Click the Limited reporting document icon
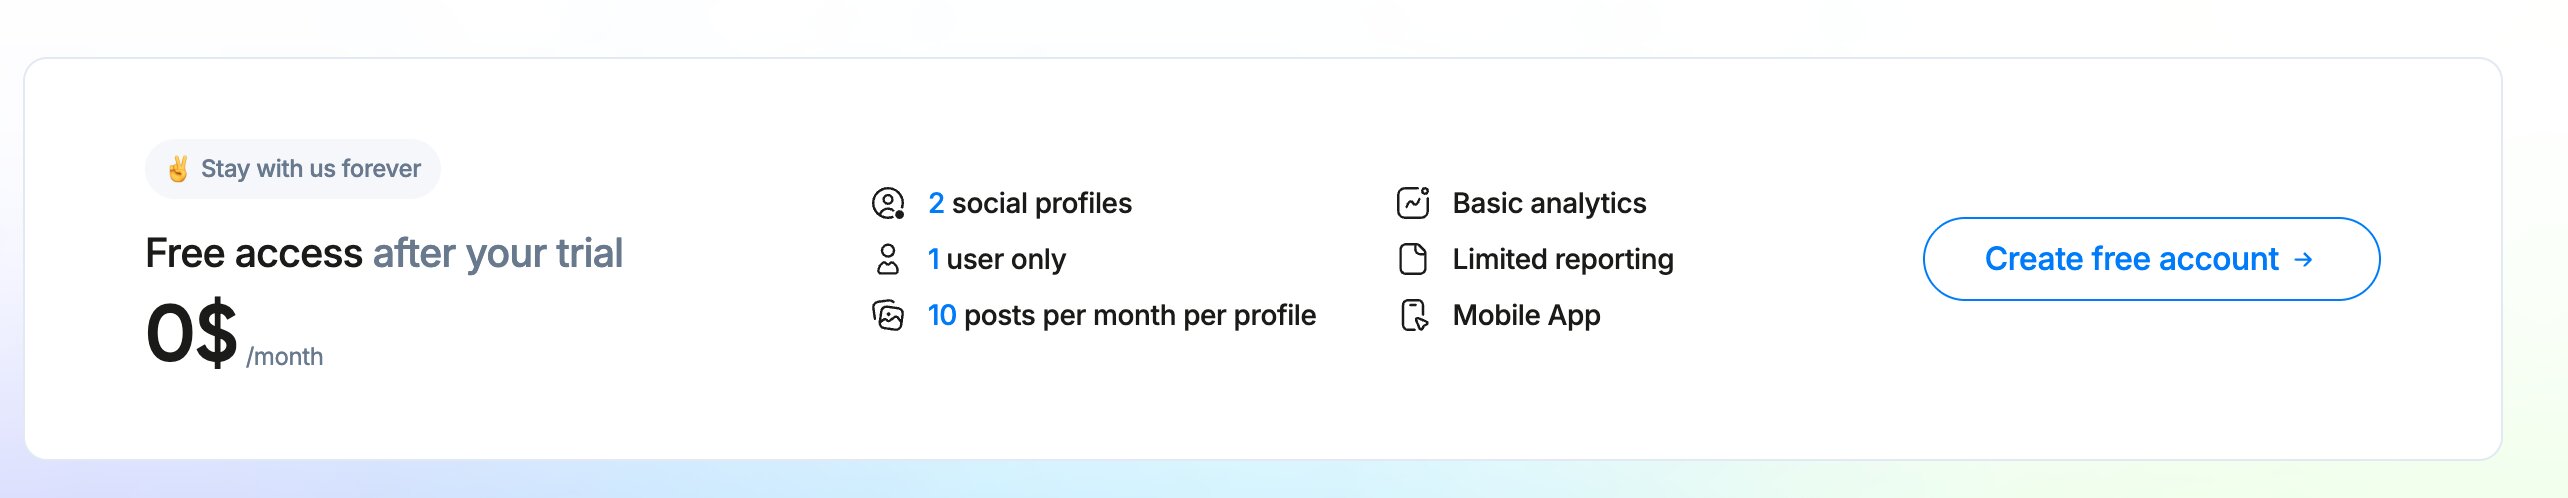The height and width of the screenshot is (498, 2568). (x=1413, y=259)
